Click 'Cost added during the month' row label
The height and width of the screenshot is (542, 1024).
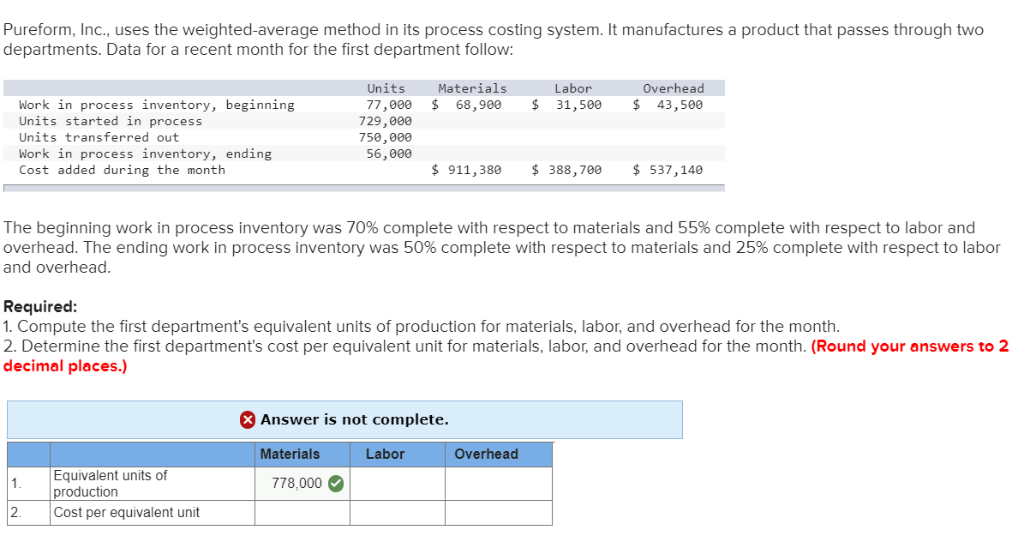pyautogui.click(x=122, y=170)
